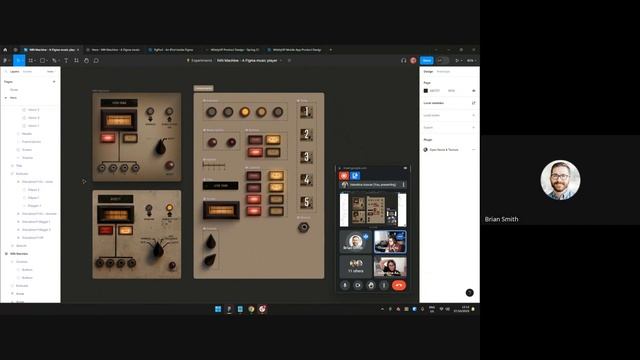This screenshot has width=640, height=360.
Task: Remove the Open Fonts plugin entry
Action: click(473, 150)
